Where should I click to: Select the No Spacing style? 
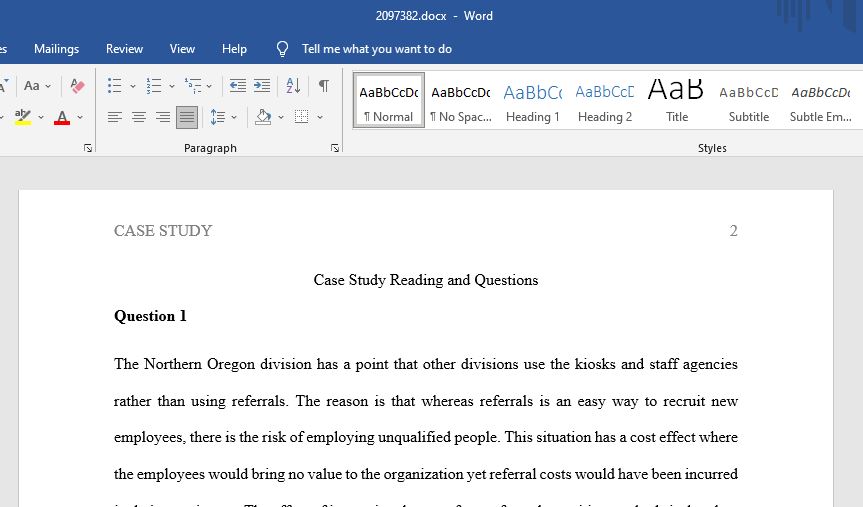461,101
